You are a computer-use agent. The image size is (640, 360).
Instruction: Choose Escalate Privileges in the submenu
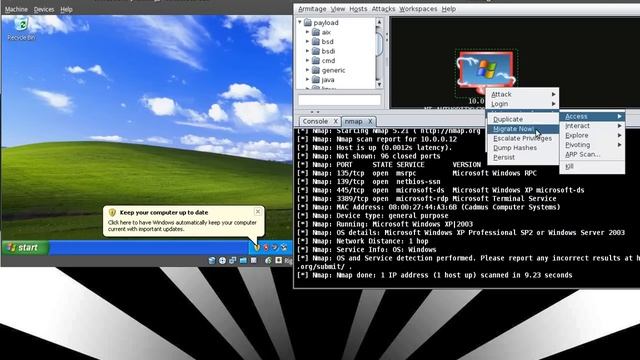pos(523,138)
